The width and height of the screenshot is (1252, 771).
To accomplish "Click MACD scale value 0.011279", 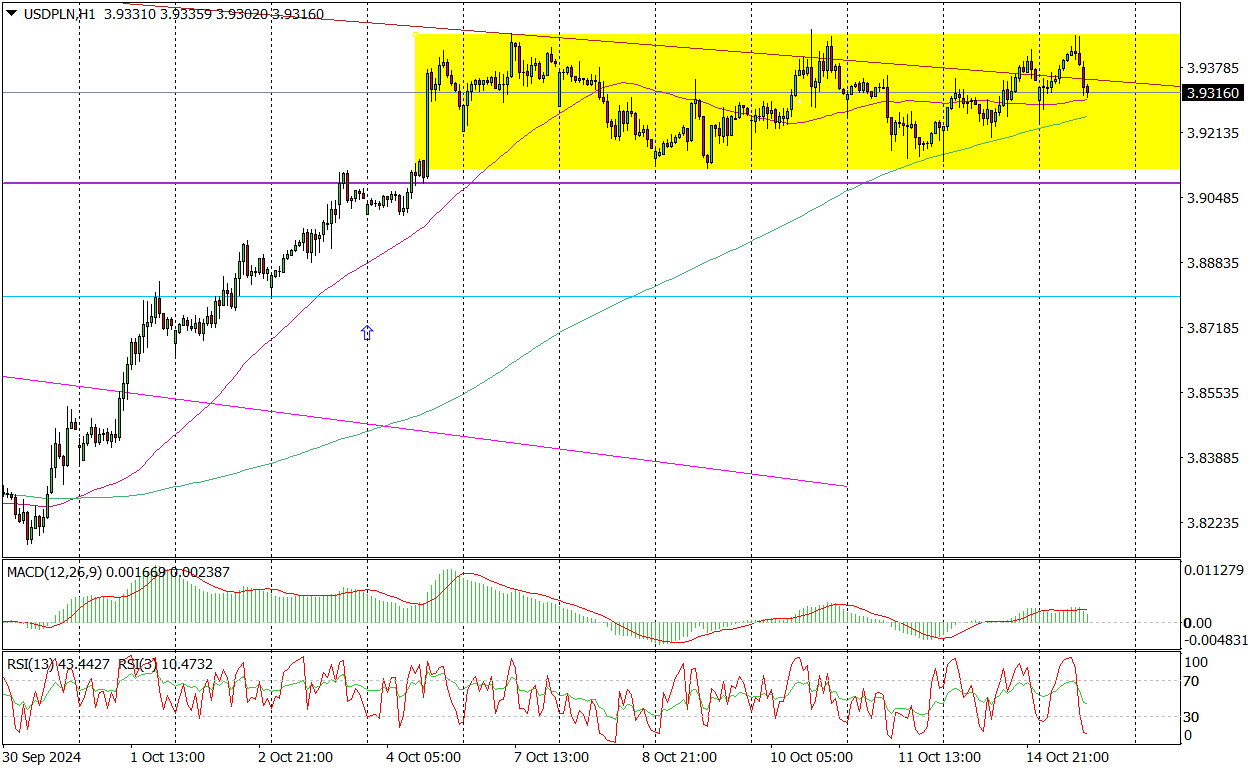I will (1215, 571).
